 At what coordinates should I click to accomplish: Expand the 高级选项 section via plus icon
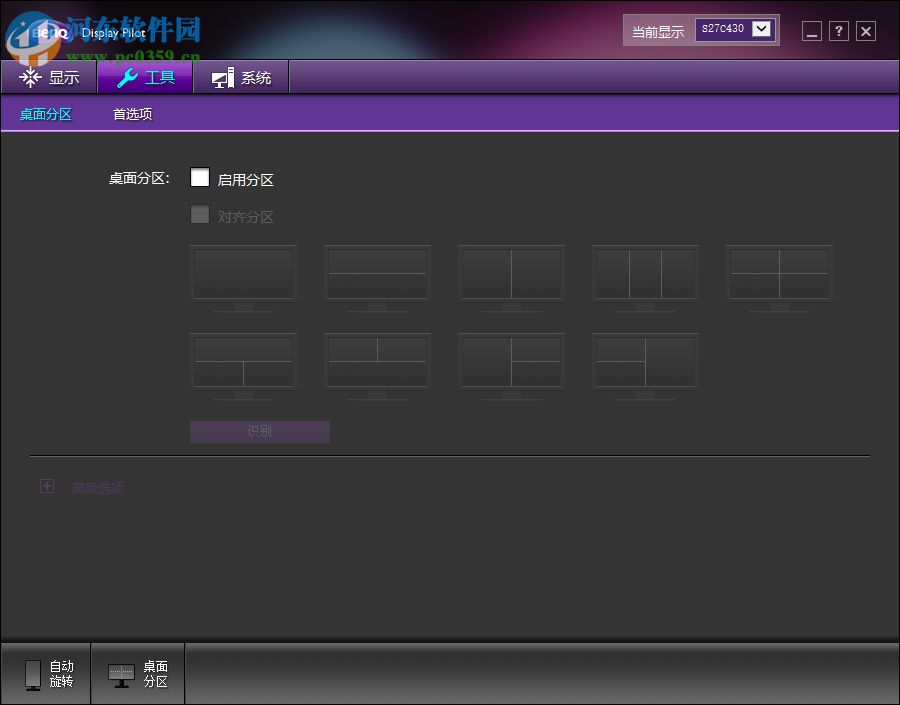pyautogui.click(x=47, y=486)
